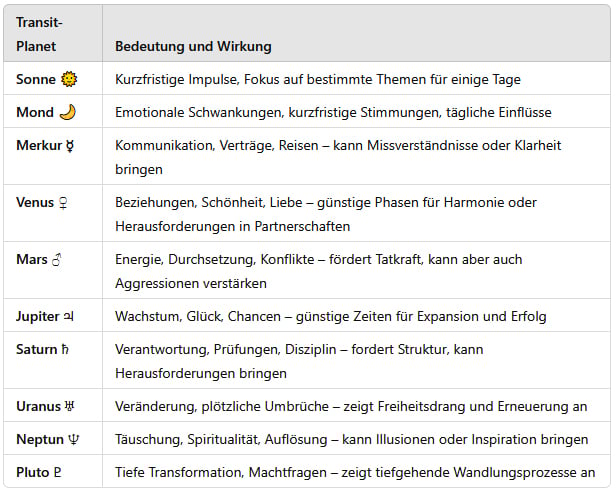Click the Mars symbol after Mars
Viewport: 616px width, 495px height.
(58, 259)
